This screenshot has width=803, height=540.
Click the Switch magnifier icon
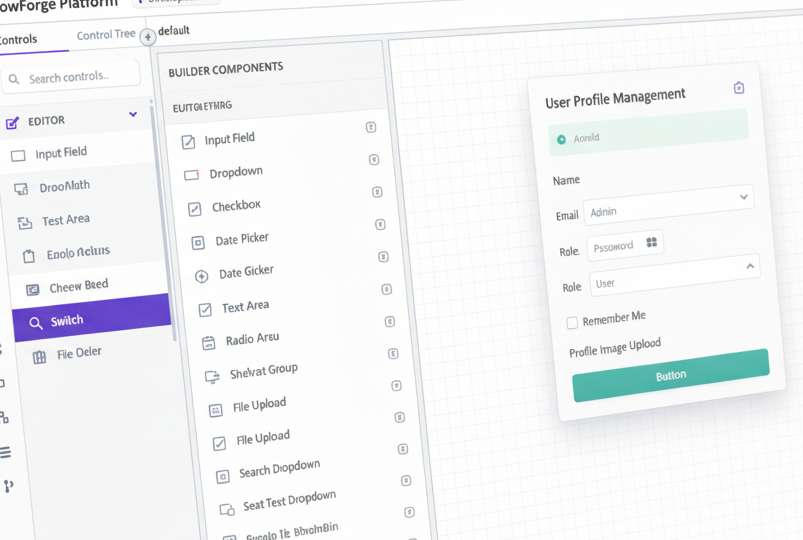[x=35, y=323]
